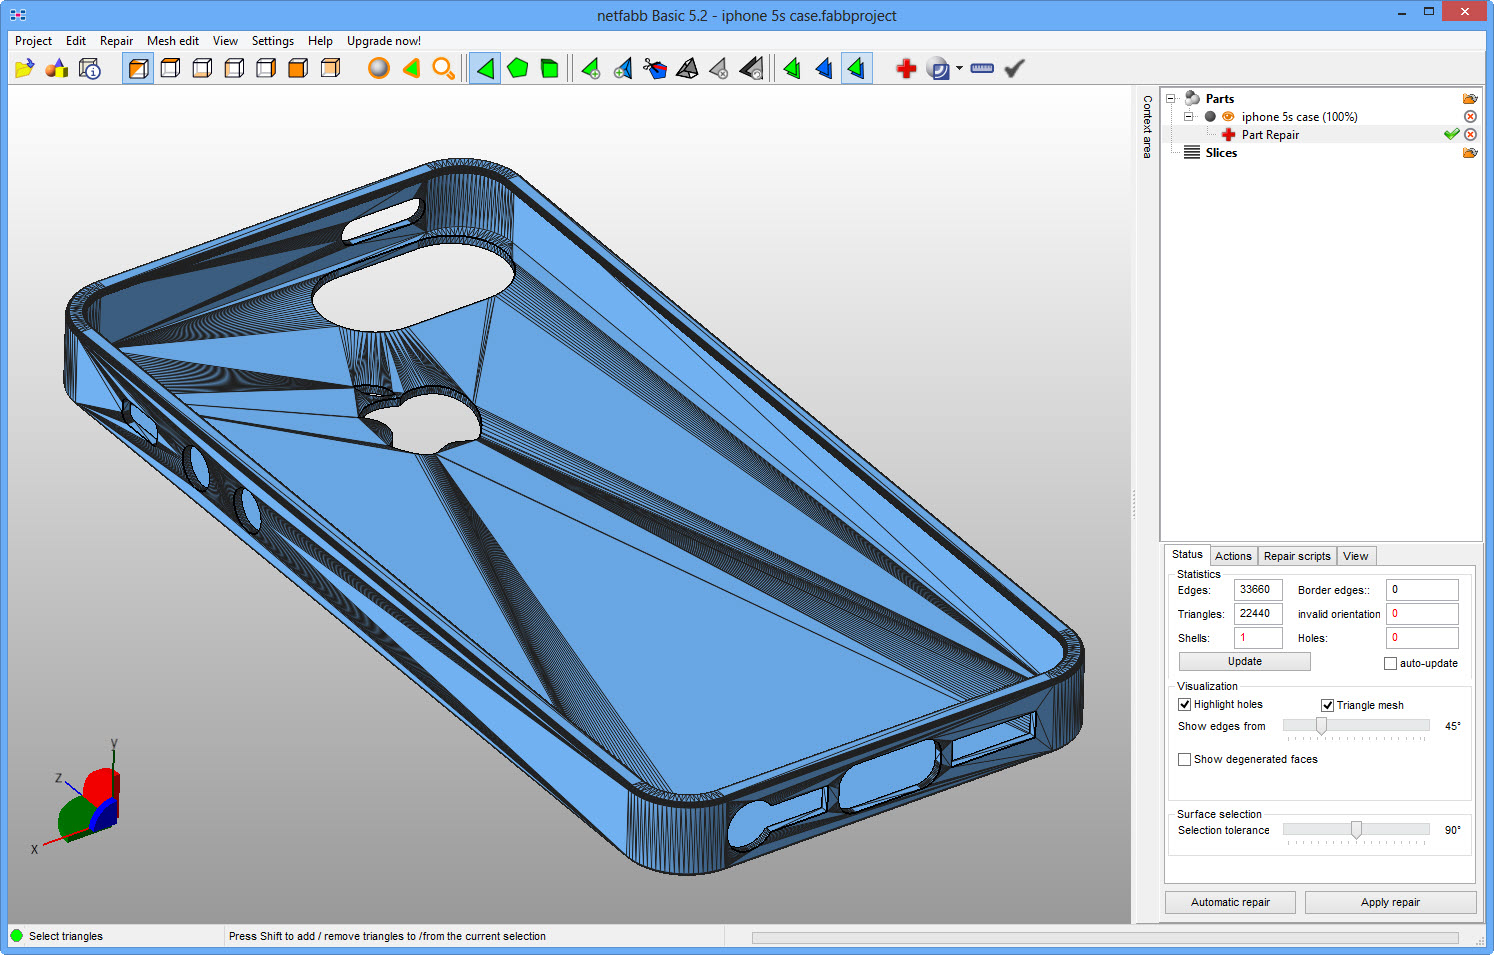This screenshot has height=955, width=1494.
Task: Click the remove degenerate faces dark icon
Action: (x=751, y=68)
